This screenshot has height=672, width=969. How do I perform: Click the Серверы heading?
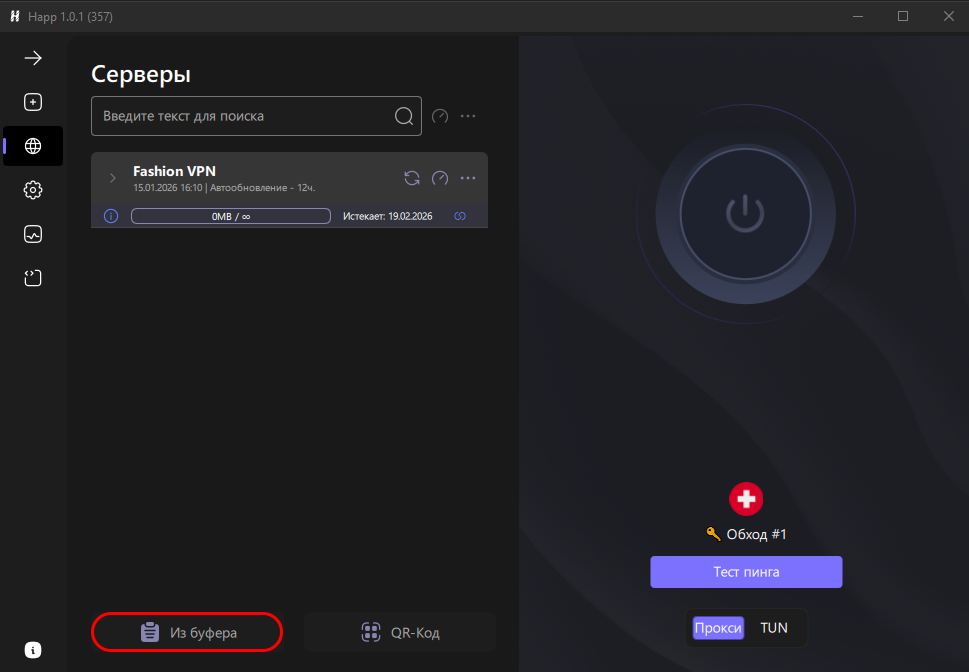(141, 74)
